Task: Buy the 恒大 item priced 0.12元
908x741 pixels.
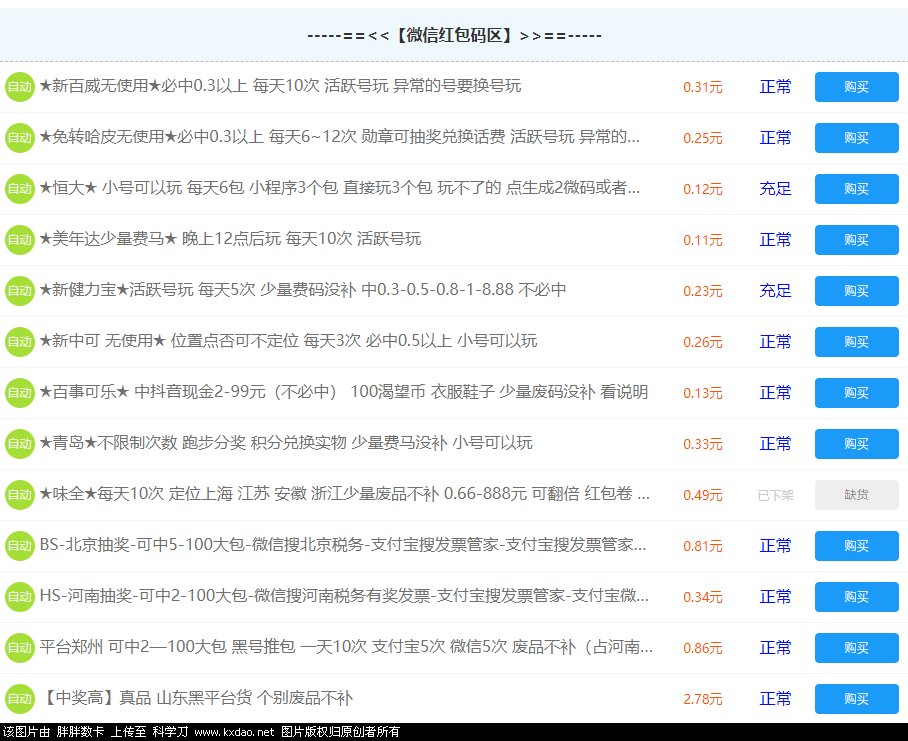Action: 856,189
